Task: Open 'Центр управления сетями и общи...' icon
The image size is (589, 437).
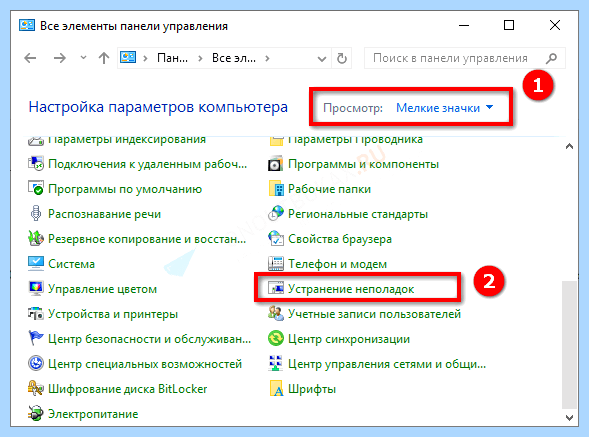Action: 276,363
